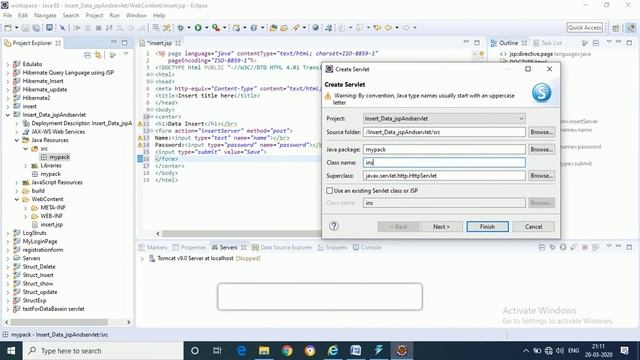Click Browse next to Source folder
The height and width of the screenshot is (360, 640).
click(x=541, y=132)
